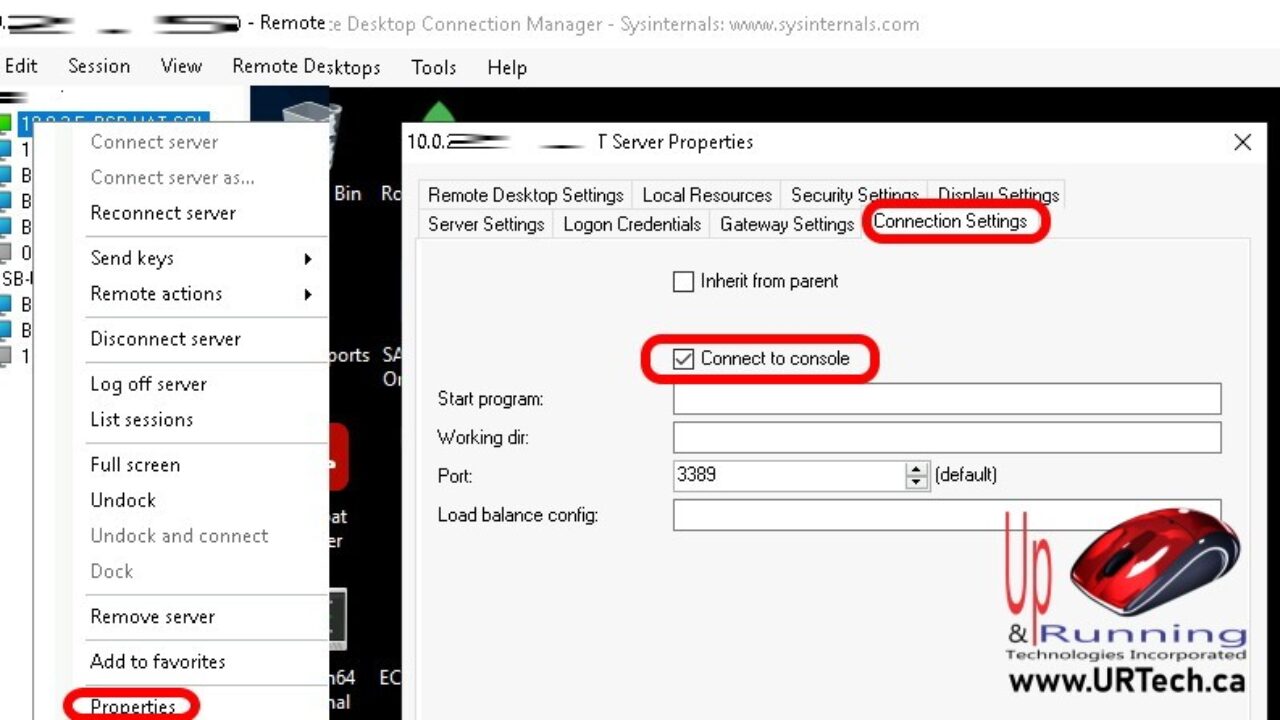Focus the Working dir input field
This screenshot has width=1280, height=720.
coord(946,437)
